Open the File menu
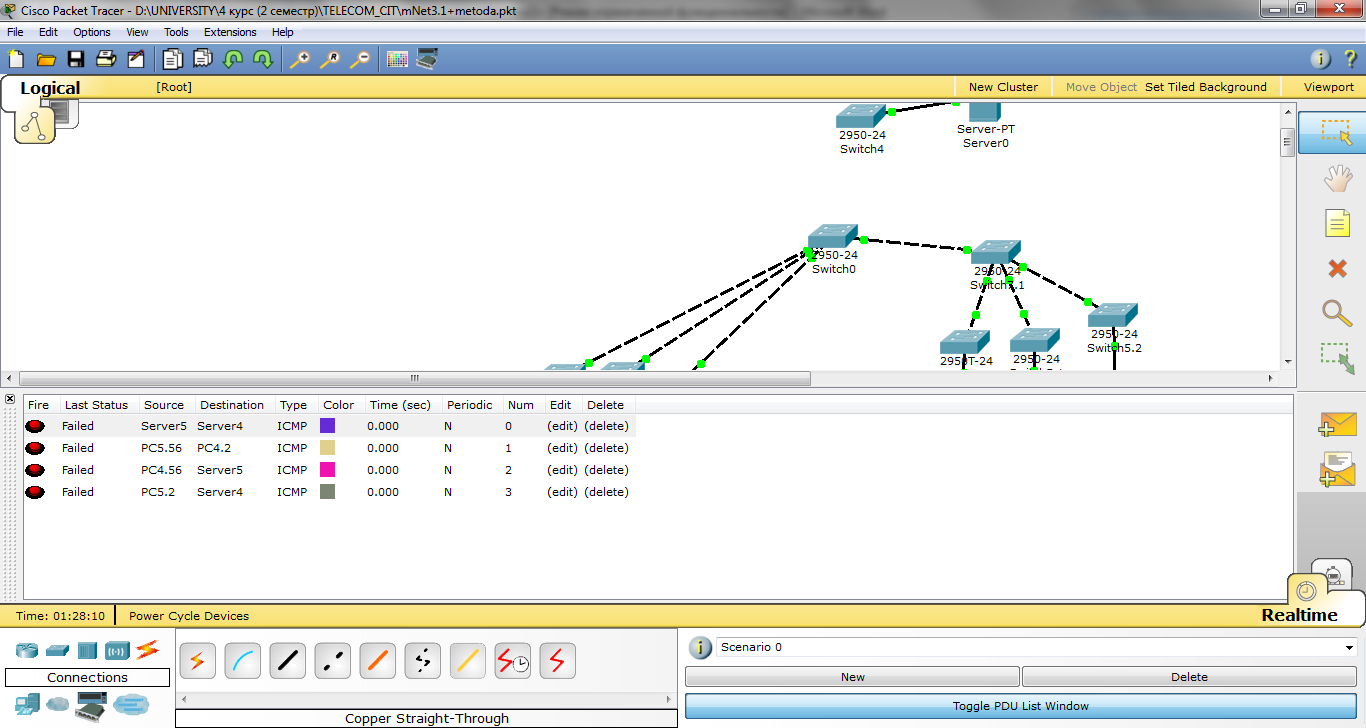 [15, 32]
